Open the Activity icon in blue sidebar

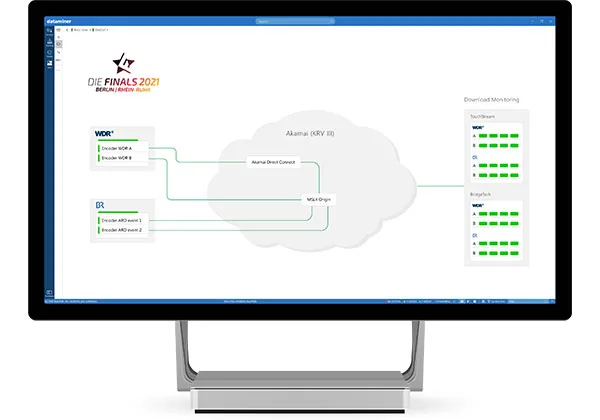click(49, 41)
